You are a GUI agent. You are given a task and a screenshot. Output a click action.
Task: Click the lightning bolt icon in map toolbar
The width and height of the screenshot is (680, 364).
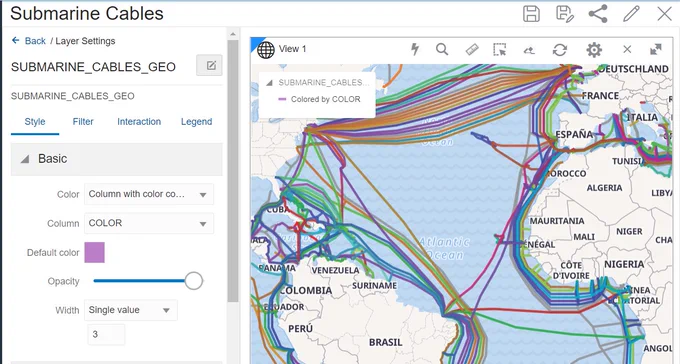point(415,49)
